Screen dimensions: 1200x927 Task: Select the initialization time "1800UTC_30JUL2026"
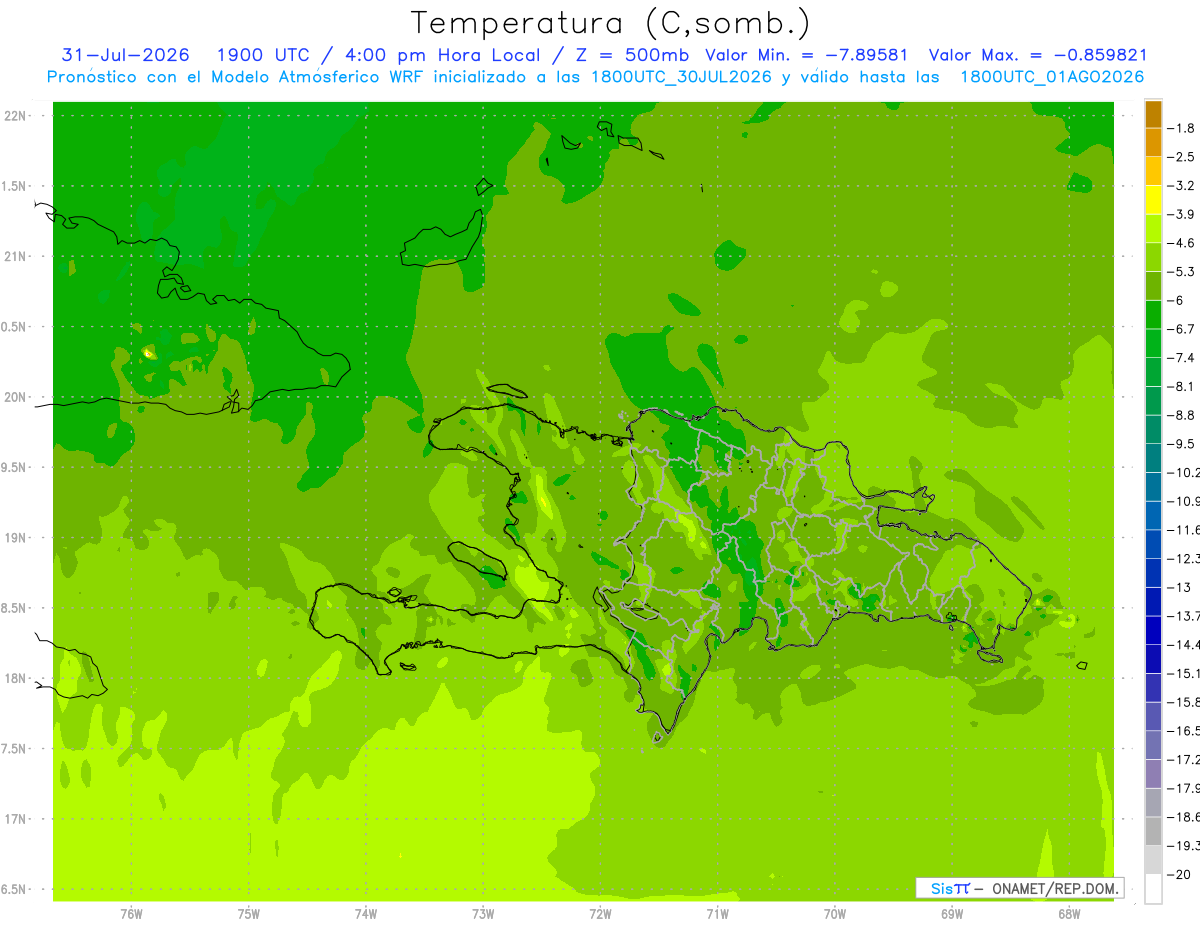pyautogui.click(x=683, y=77)
